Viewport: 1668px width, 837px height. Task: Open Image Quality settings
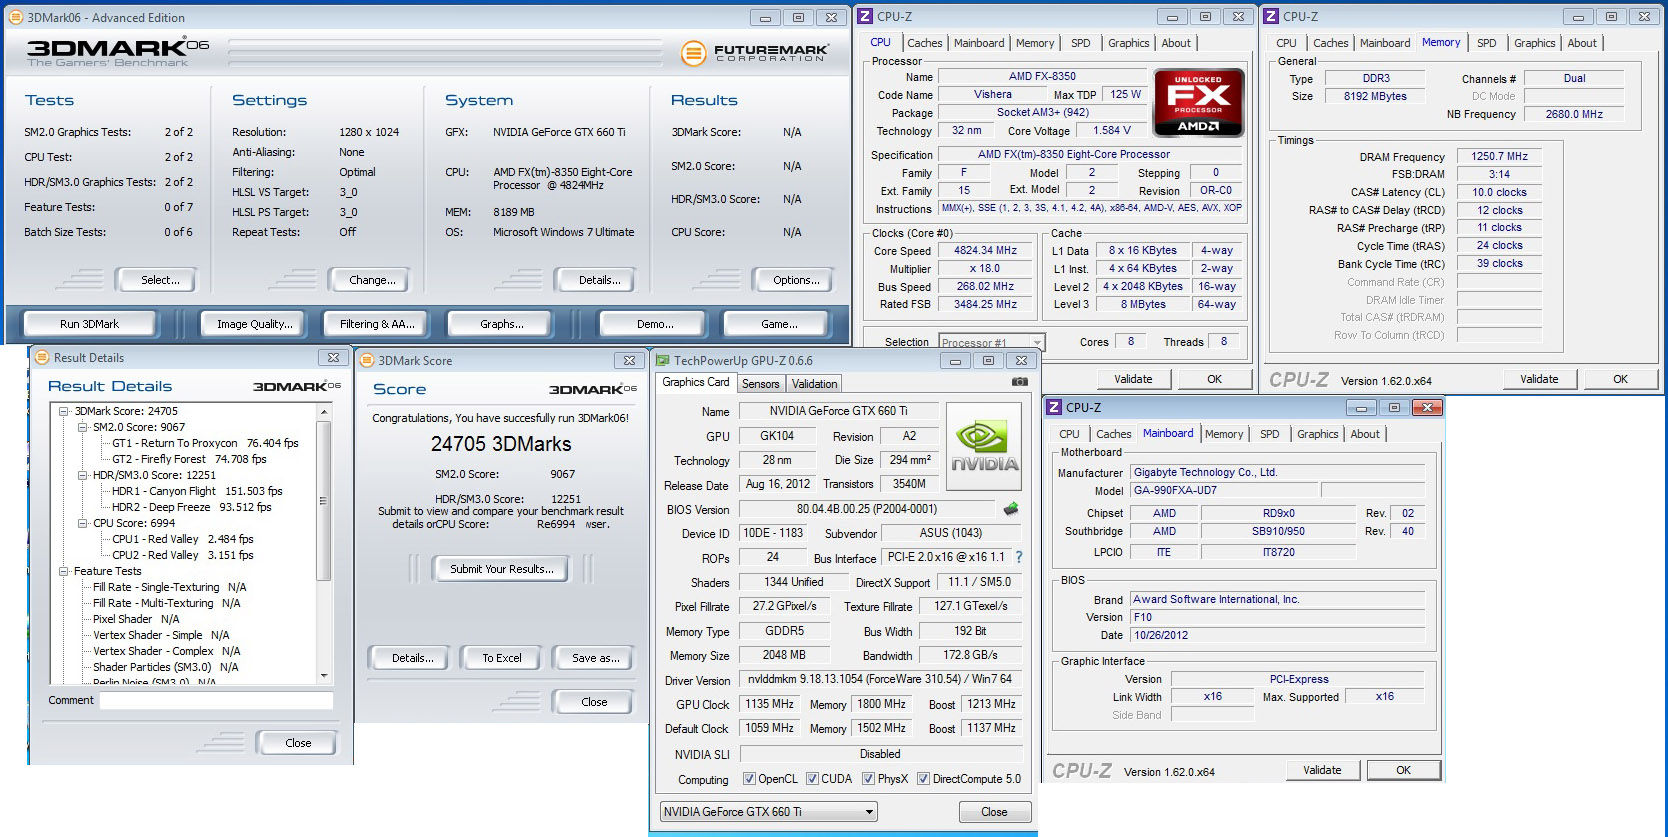click(255, 324)
